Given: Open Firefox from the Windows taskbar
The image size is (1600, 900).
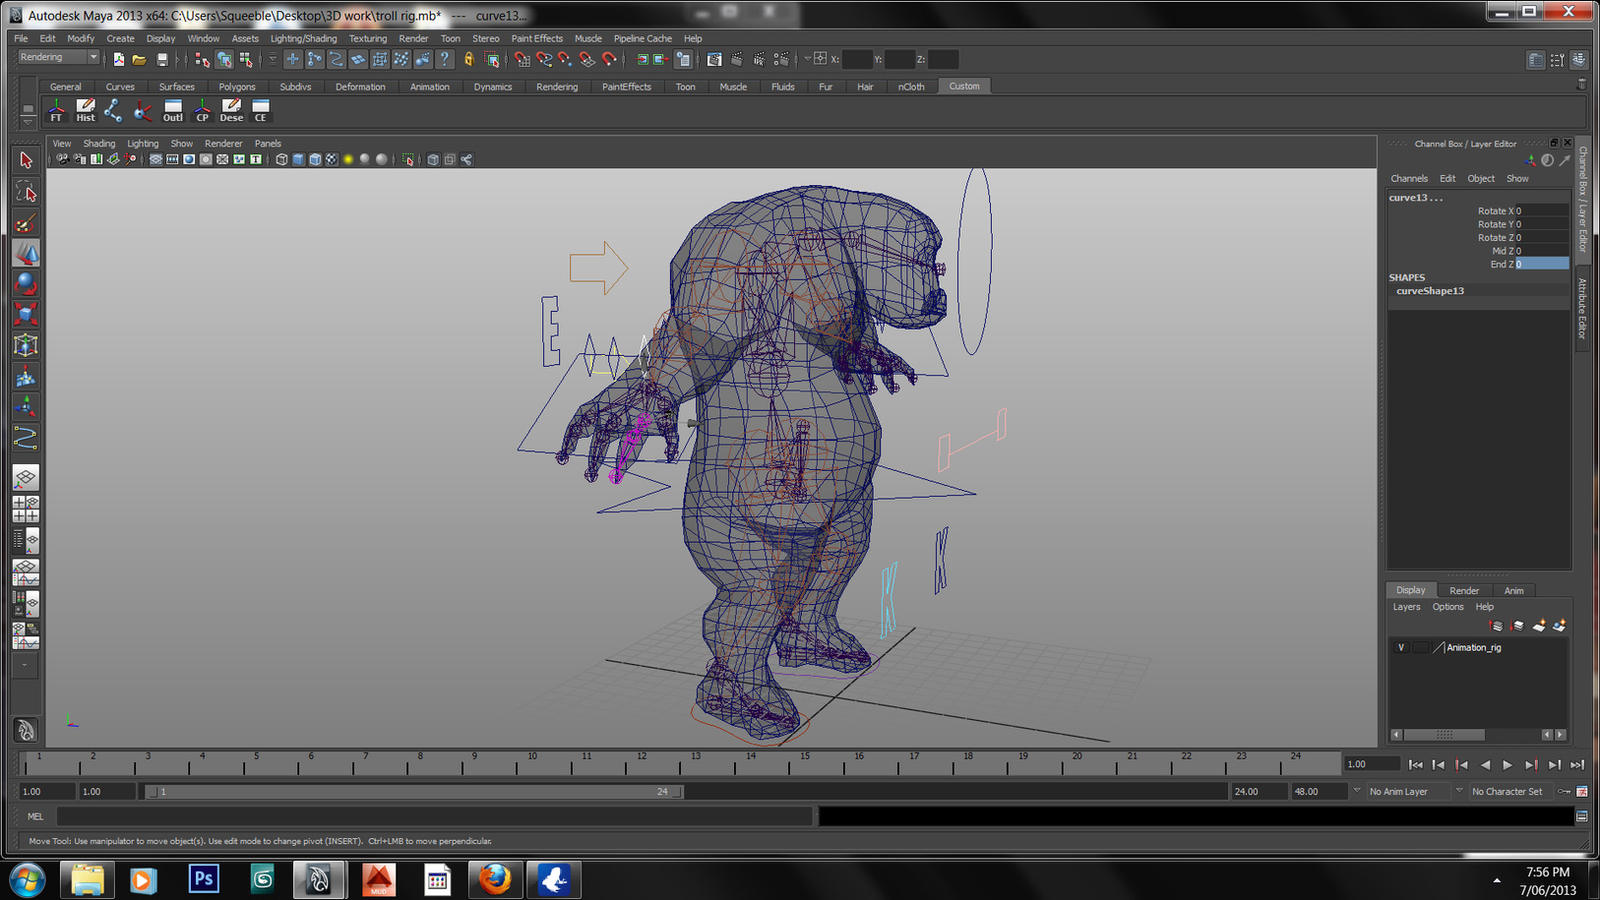Looking at the screenshot, I should coord(494,879).
